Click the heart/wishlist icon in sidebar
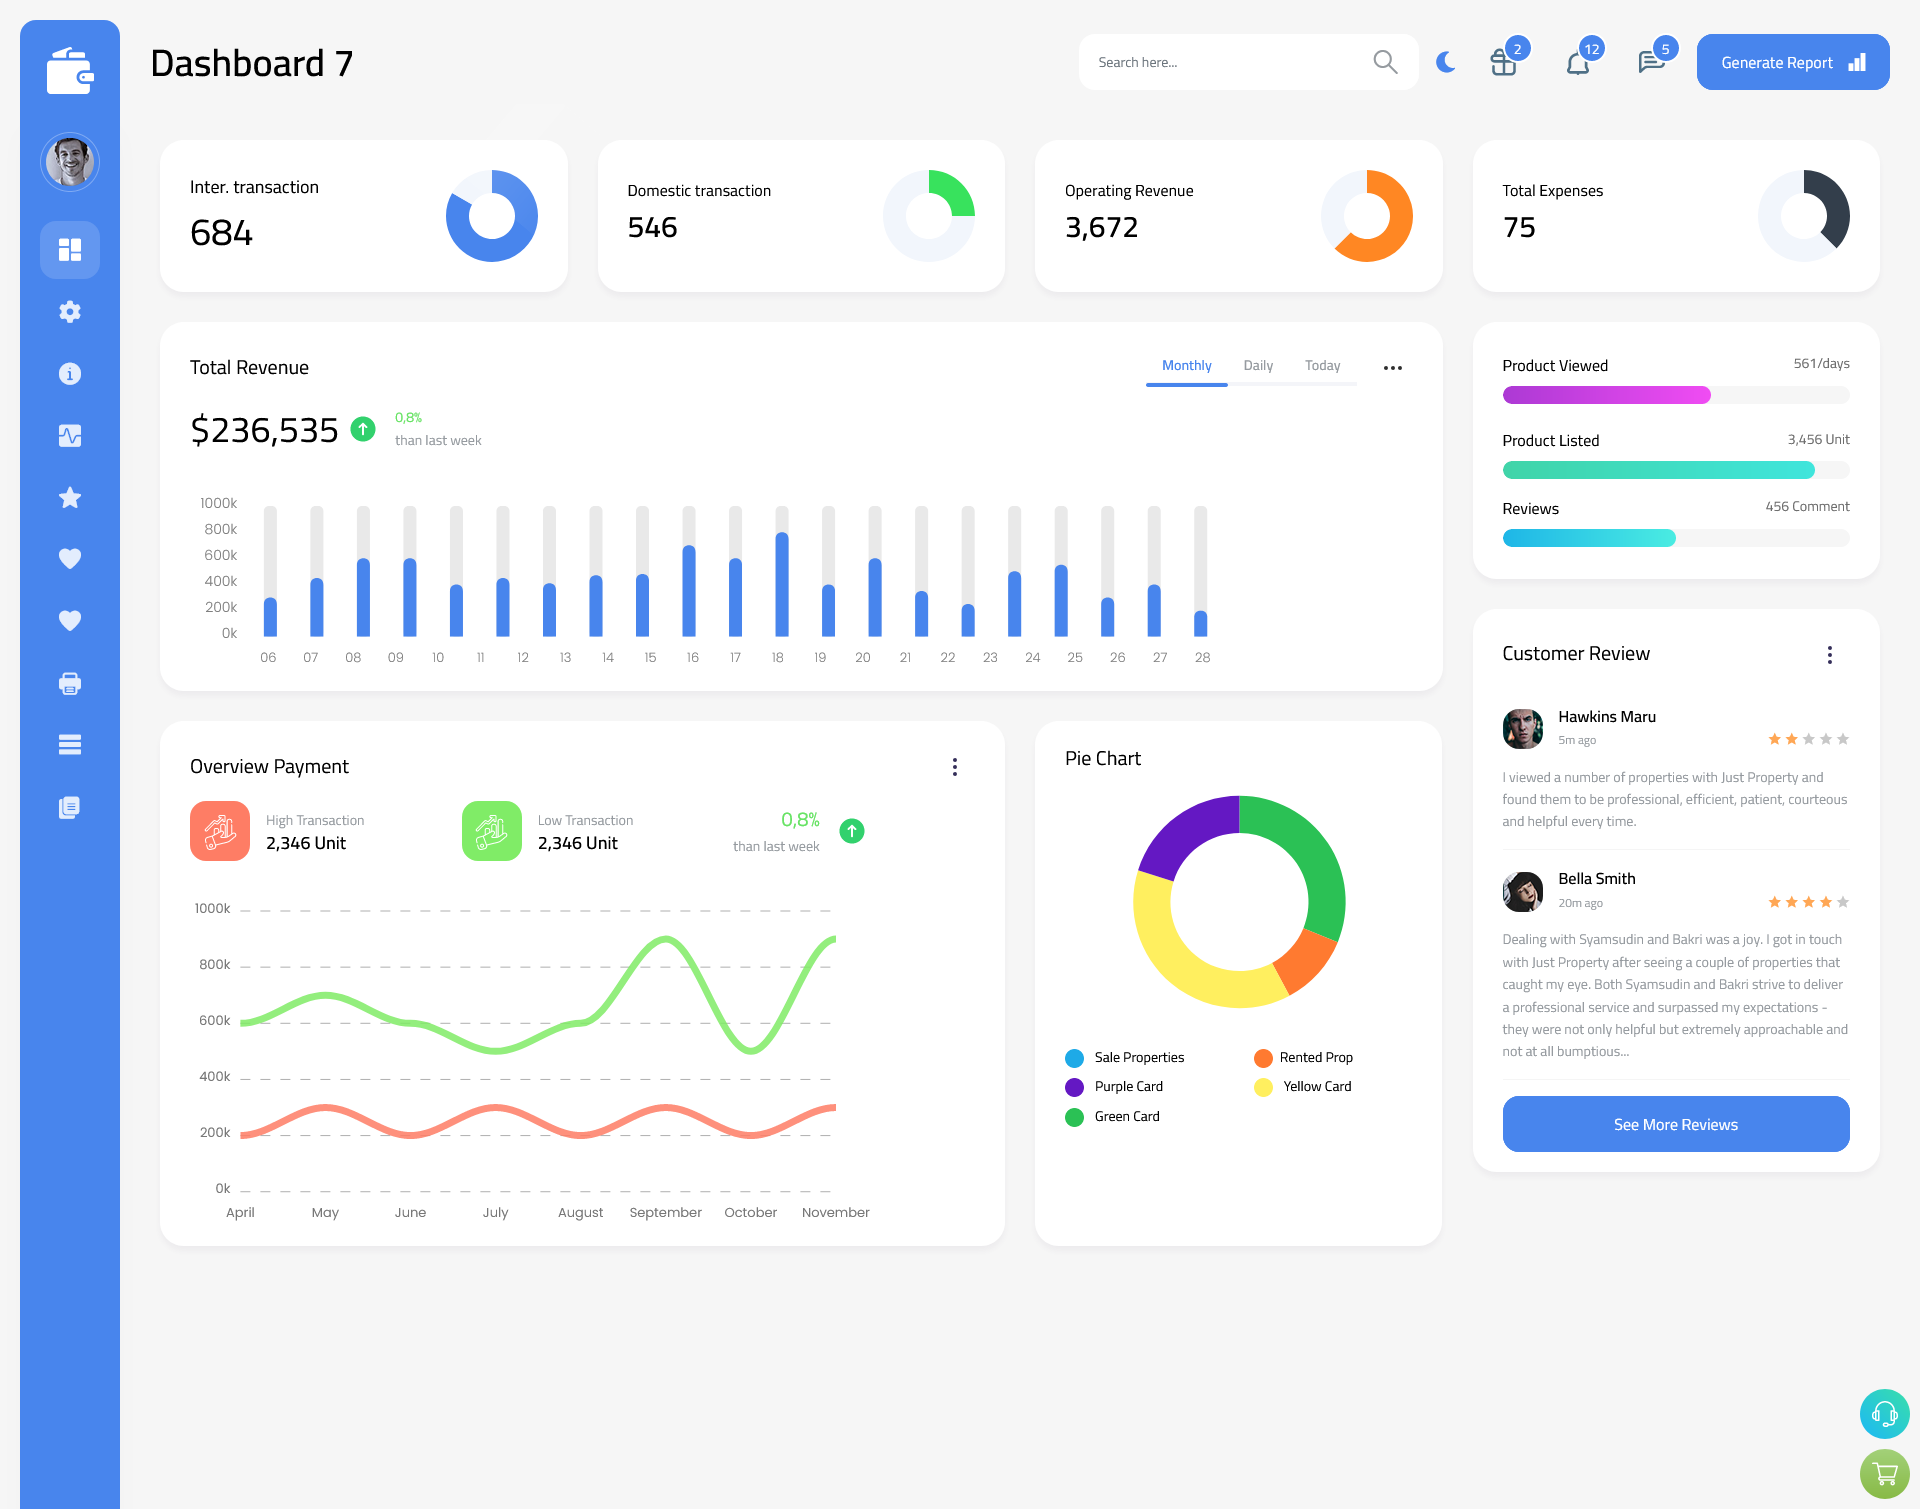The image size is (1920, 1509). 70,560
